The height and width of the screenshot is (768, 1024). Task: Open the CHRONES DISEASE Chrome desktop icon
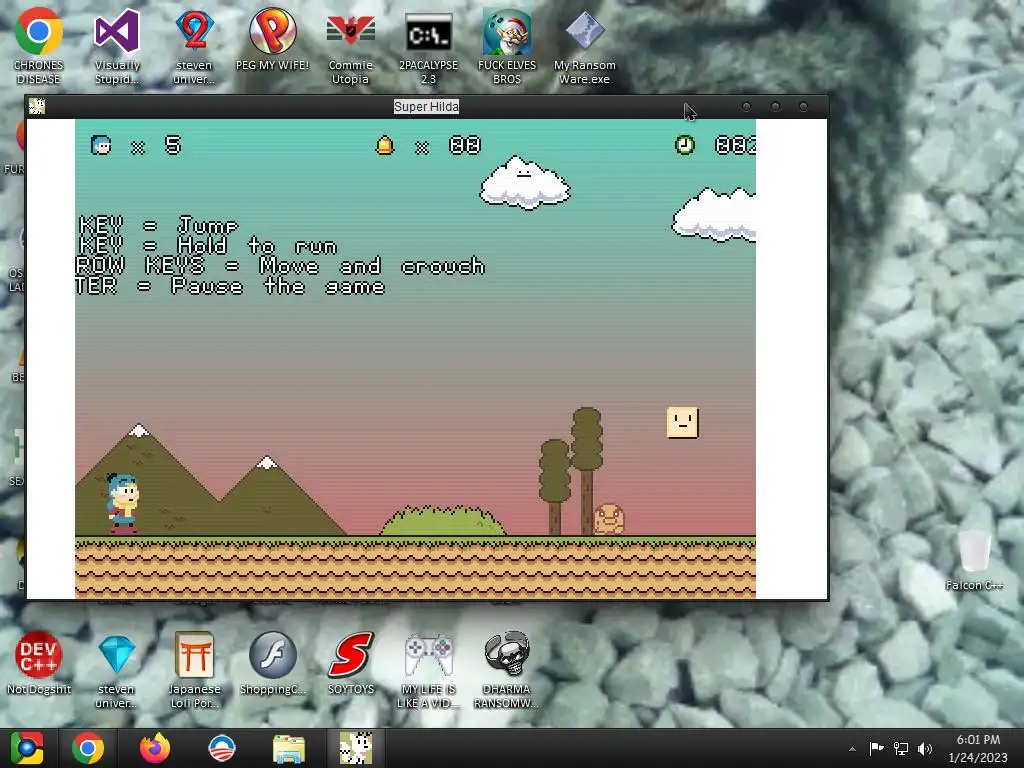point(39,46)
